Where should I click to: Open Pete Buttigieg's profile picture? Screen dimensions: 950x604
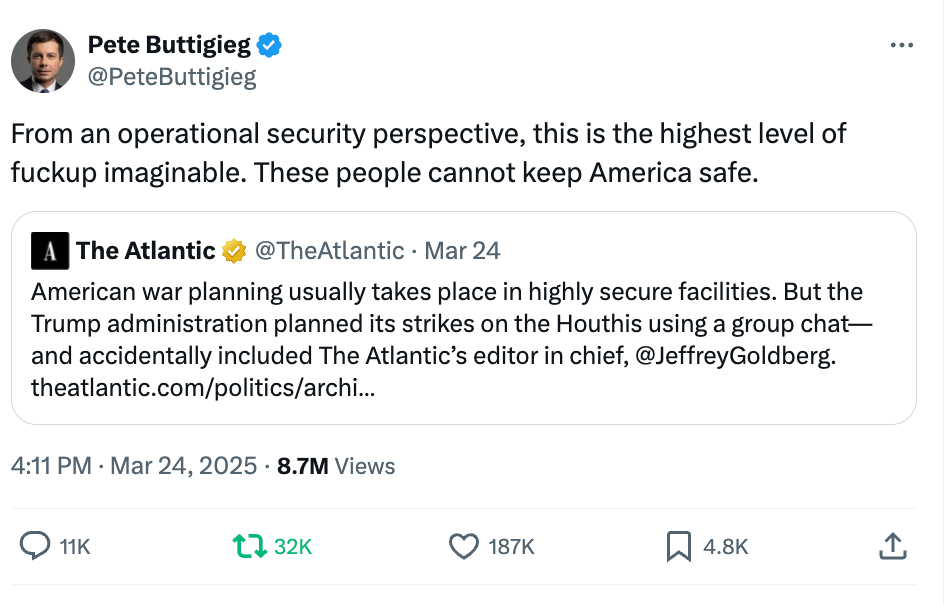point(43,62)
